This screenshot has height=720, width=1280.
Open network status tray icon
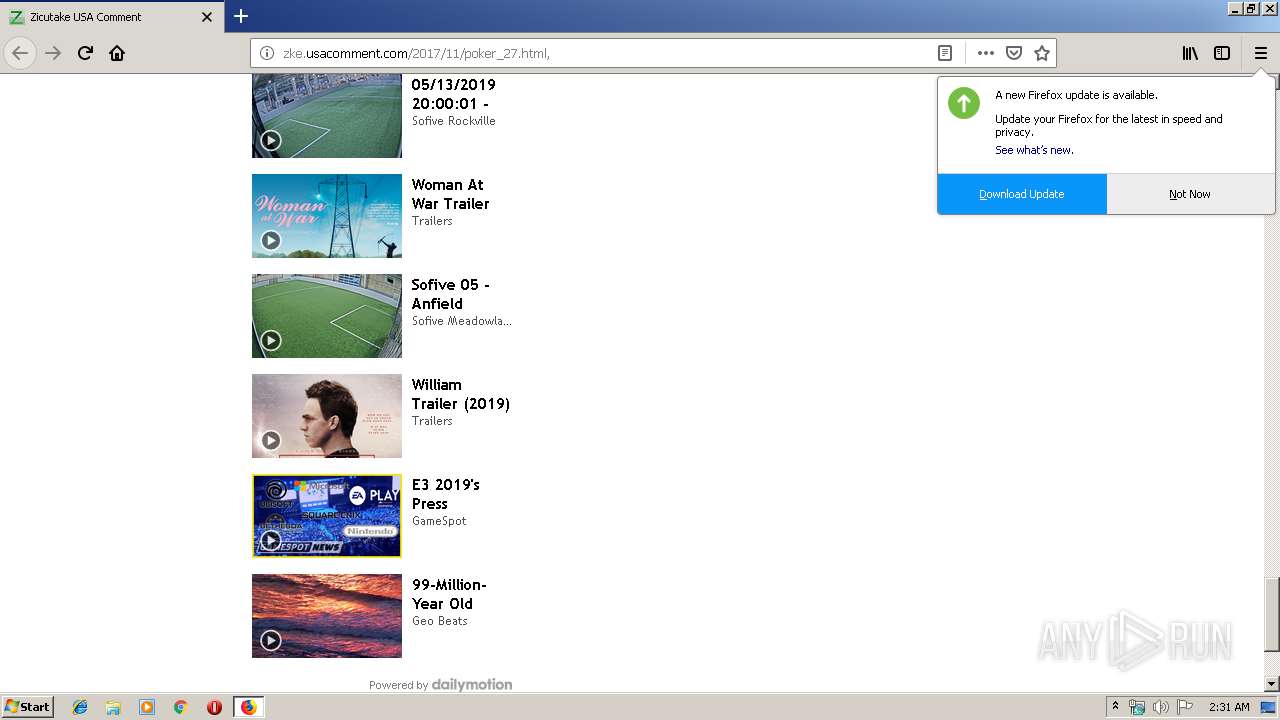click(x=1137, y=707)
